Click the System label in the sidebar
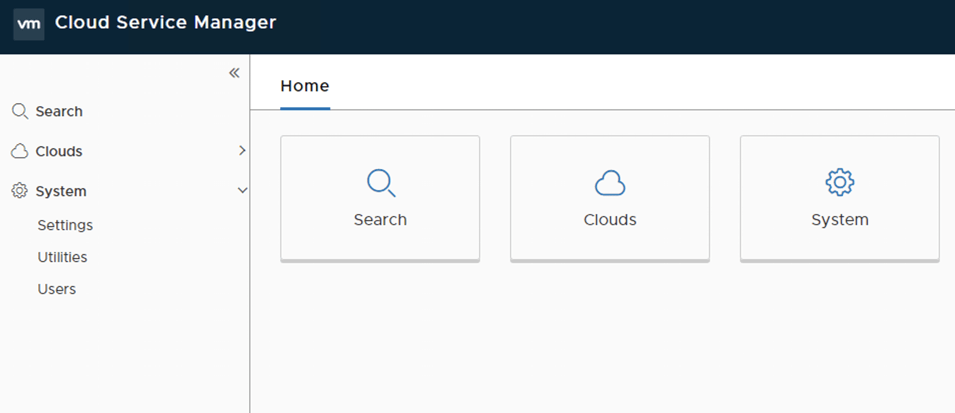The width and height of the screenshot is (955, 413). click(x=61, y=191)
